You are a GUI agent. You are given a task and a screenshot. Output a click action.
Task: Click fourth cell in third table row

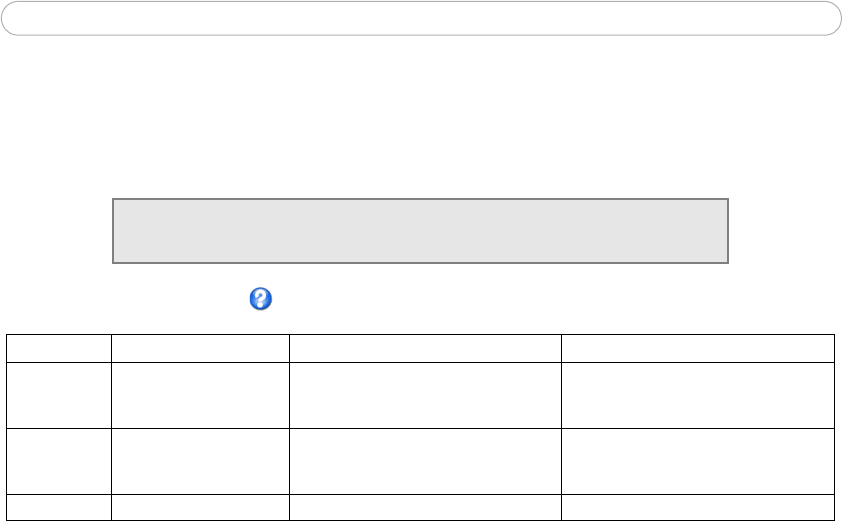tap(697, 461)
